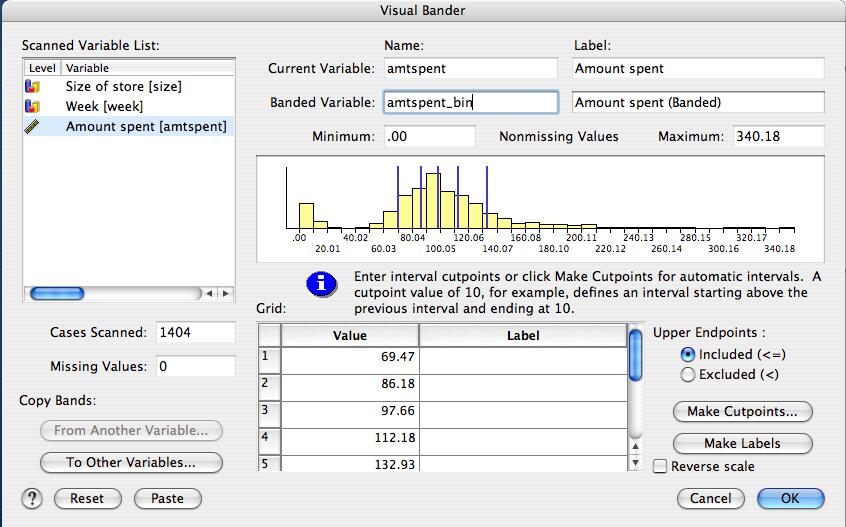
Task: Click the histogram bar at .00
Action: point(306,216)
